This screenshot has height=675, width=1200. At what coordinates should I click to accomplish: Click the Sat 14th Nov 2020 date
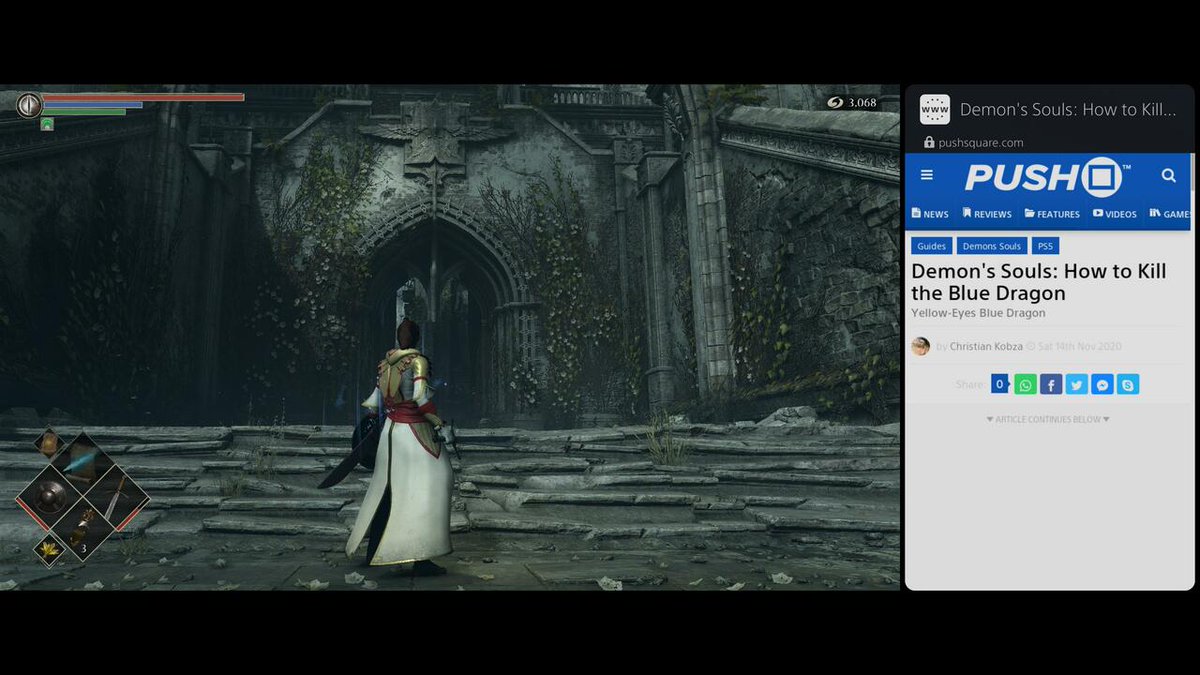tap(1079, 347)
